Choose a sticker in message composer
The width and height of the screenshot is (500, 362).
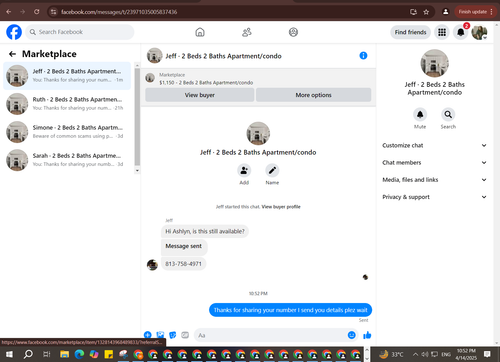(x=173, y=335)
